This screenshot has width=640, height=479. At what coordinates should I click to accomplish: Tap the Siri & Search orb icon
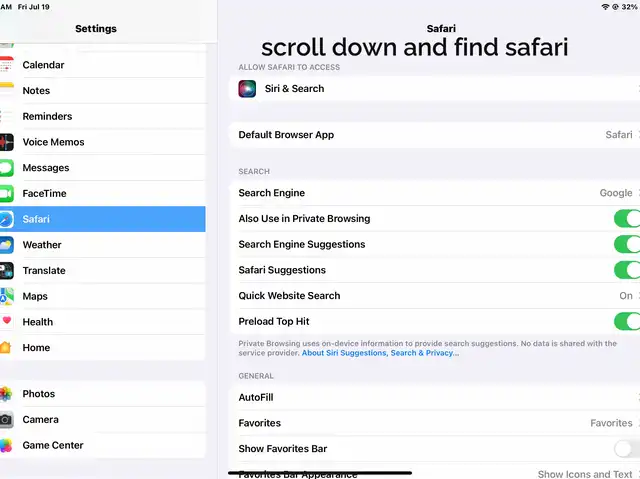click(x=247, y=89)
